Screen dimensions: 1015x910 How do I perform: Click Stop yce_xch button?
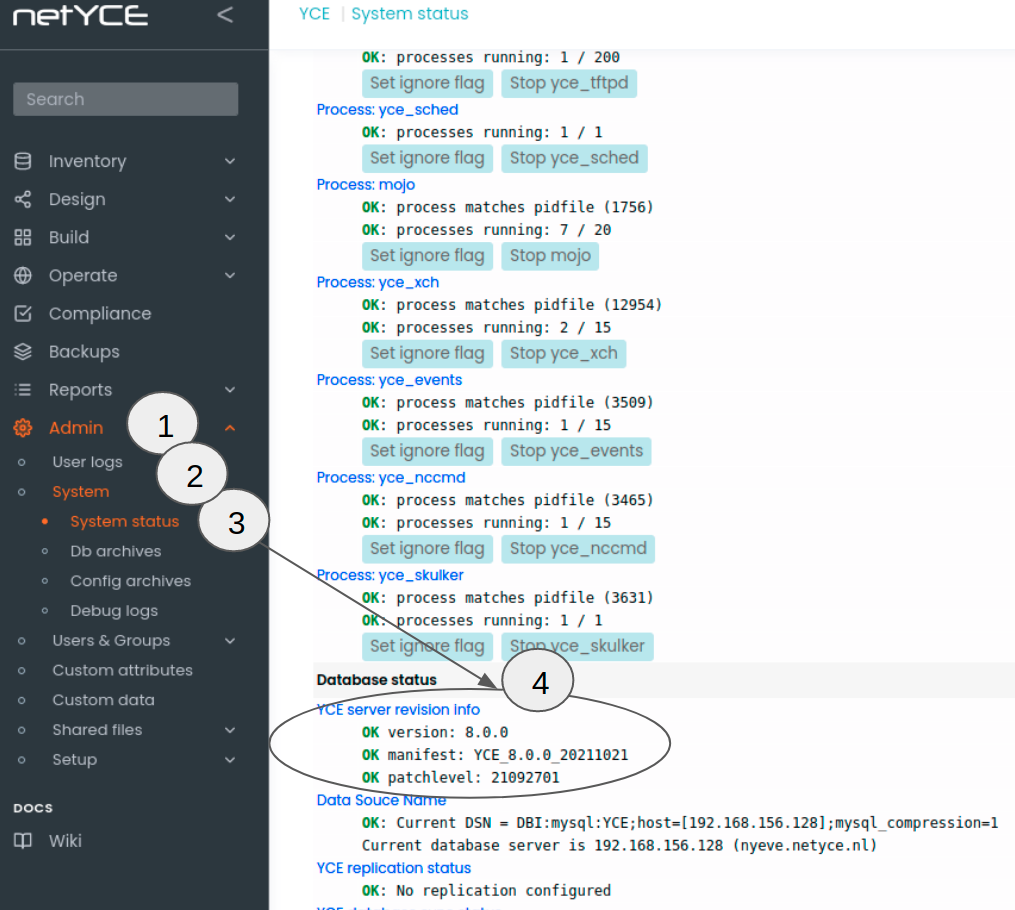[564, 354]
